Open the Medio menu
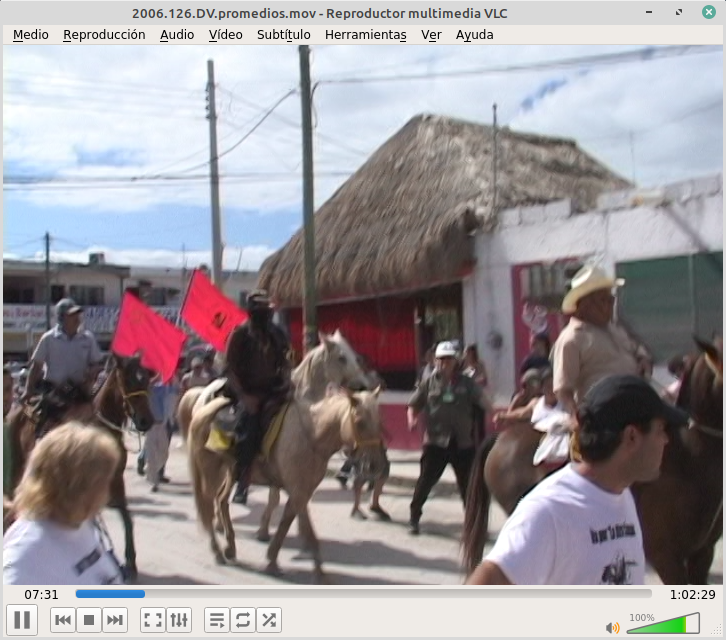Image resolution: width=726 pixels, height=640 pixels. (x=30, y=34)
